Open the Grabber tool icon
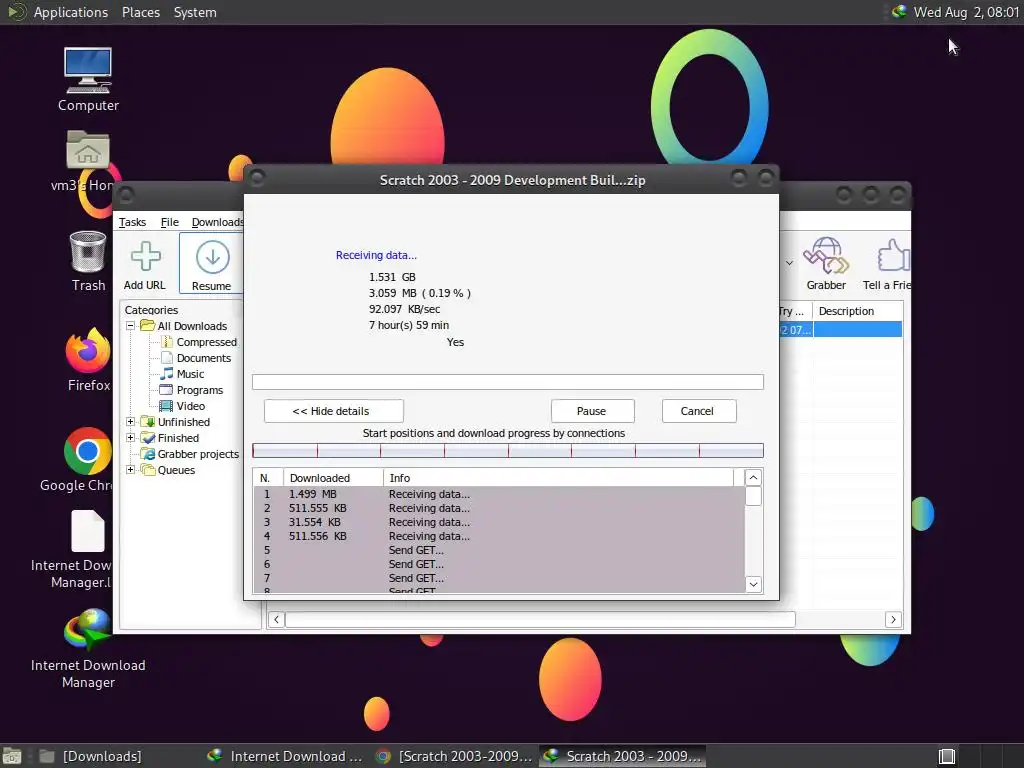This screenshot has height=768, width=1024. 825,255
